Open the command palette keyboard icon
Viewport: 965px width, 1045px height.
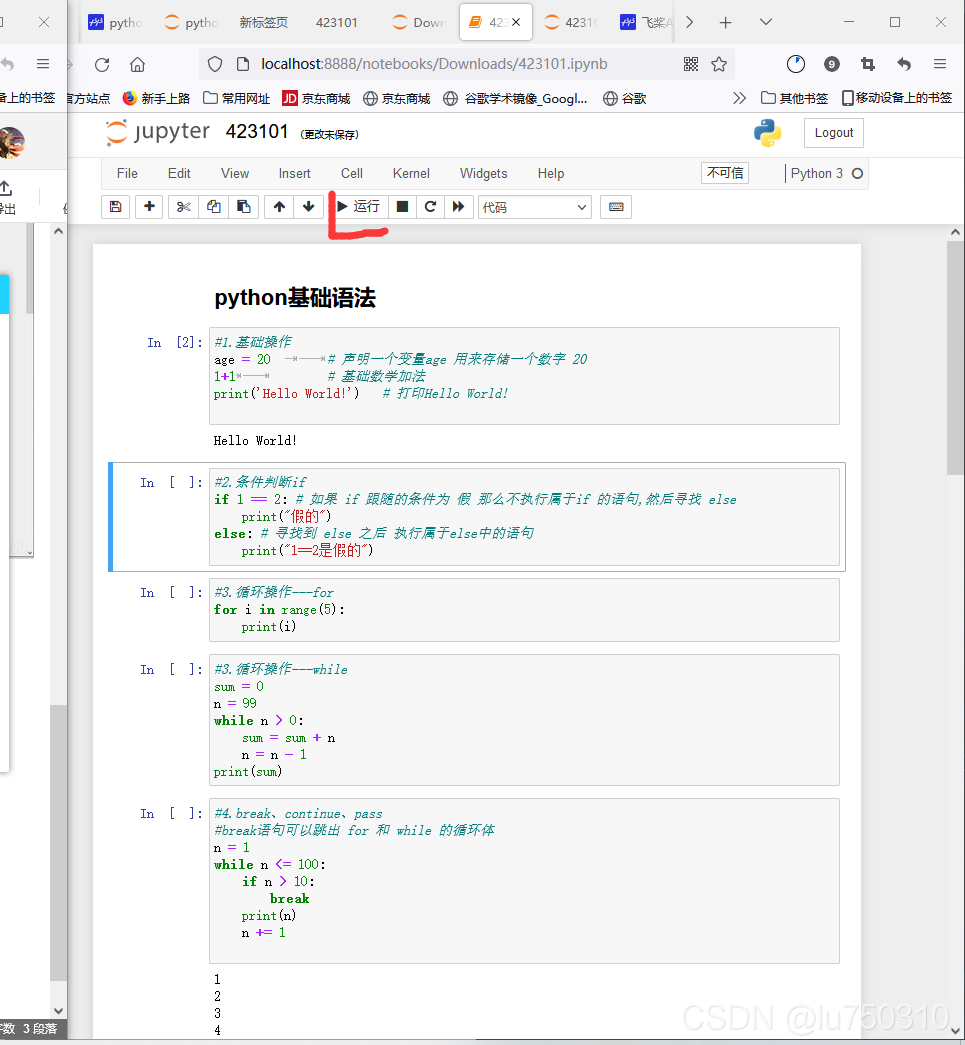pos(616,207)
